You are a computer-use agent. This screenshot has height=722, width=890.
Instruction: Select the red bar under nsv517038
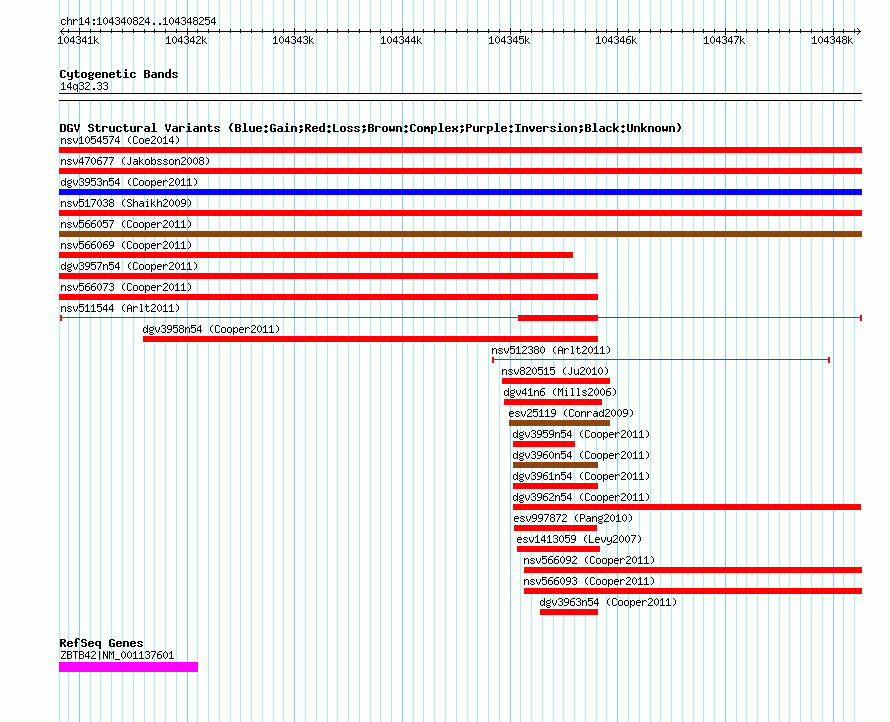pyautogui.click(x=460, y=213)
